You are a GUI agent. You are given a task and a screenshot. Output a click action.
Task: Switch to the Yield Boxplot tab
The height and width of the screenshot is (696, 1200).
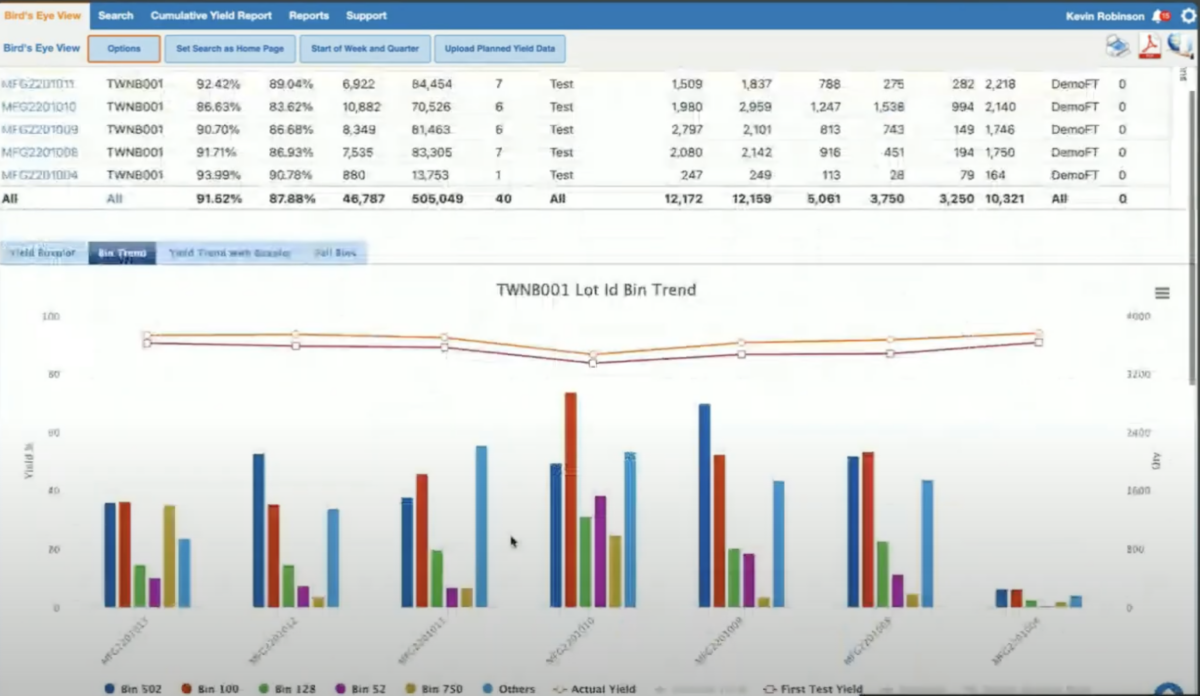coord(41,252)
